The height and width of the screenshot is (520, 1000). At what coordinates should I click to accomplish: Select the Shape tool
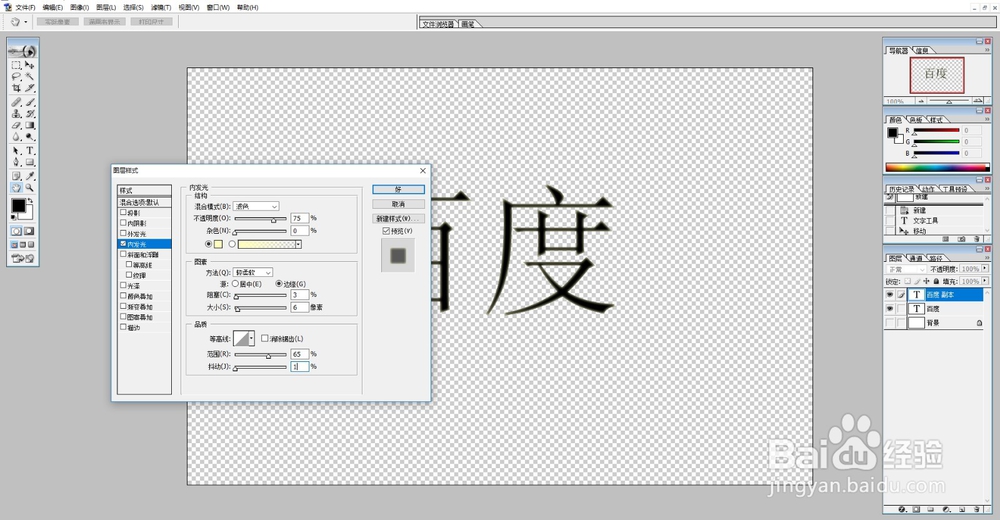pos(29,163)
